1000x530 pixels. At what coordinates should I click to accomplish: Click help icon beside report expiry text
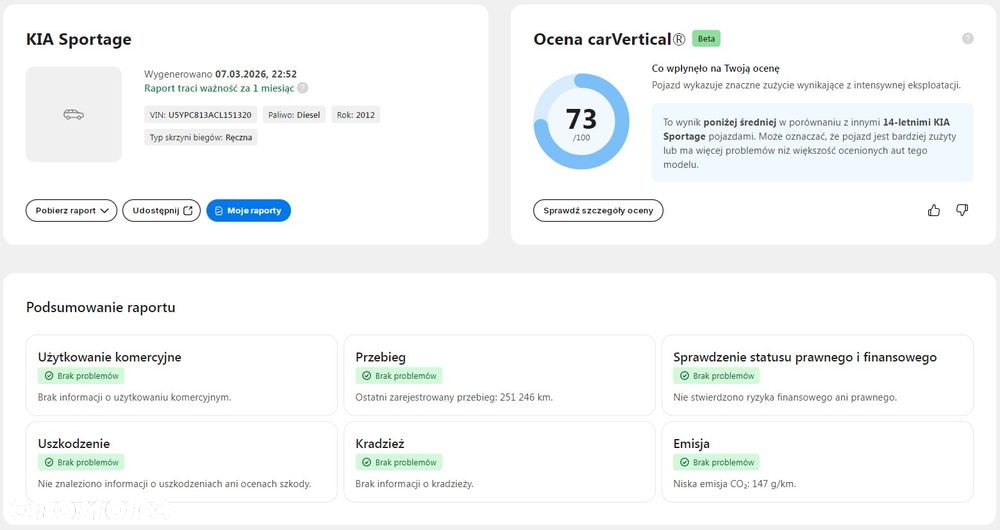tap(303, 88)
